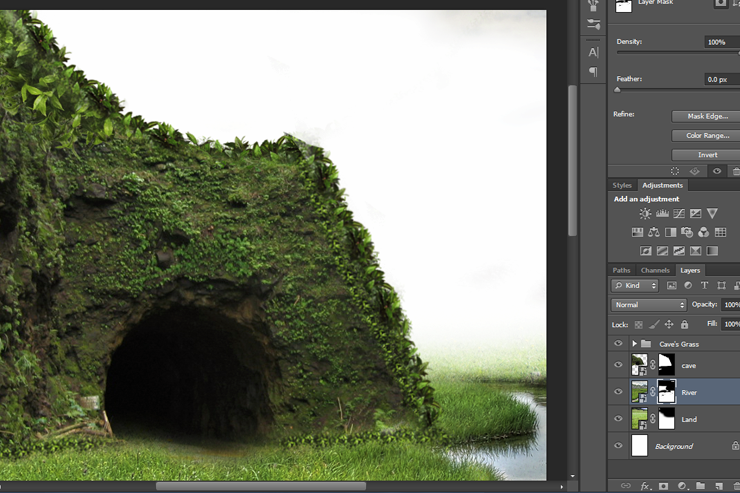
Task: Open the Character panel icon
Action: [593, 52]
